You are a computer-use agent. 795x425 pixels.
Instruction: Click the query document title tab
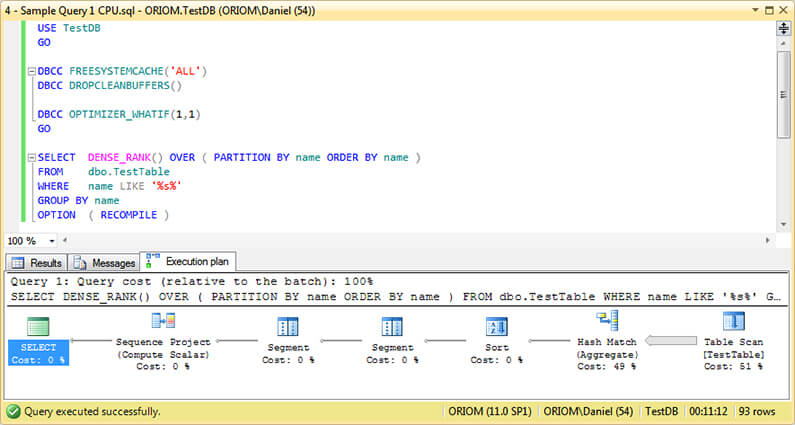coord(160,11)
